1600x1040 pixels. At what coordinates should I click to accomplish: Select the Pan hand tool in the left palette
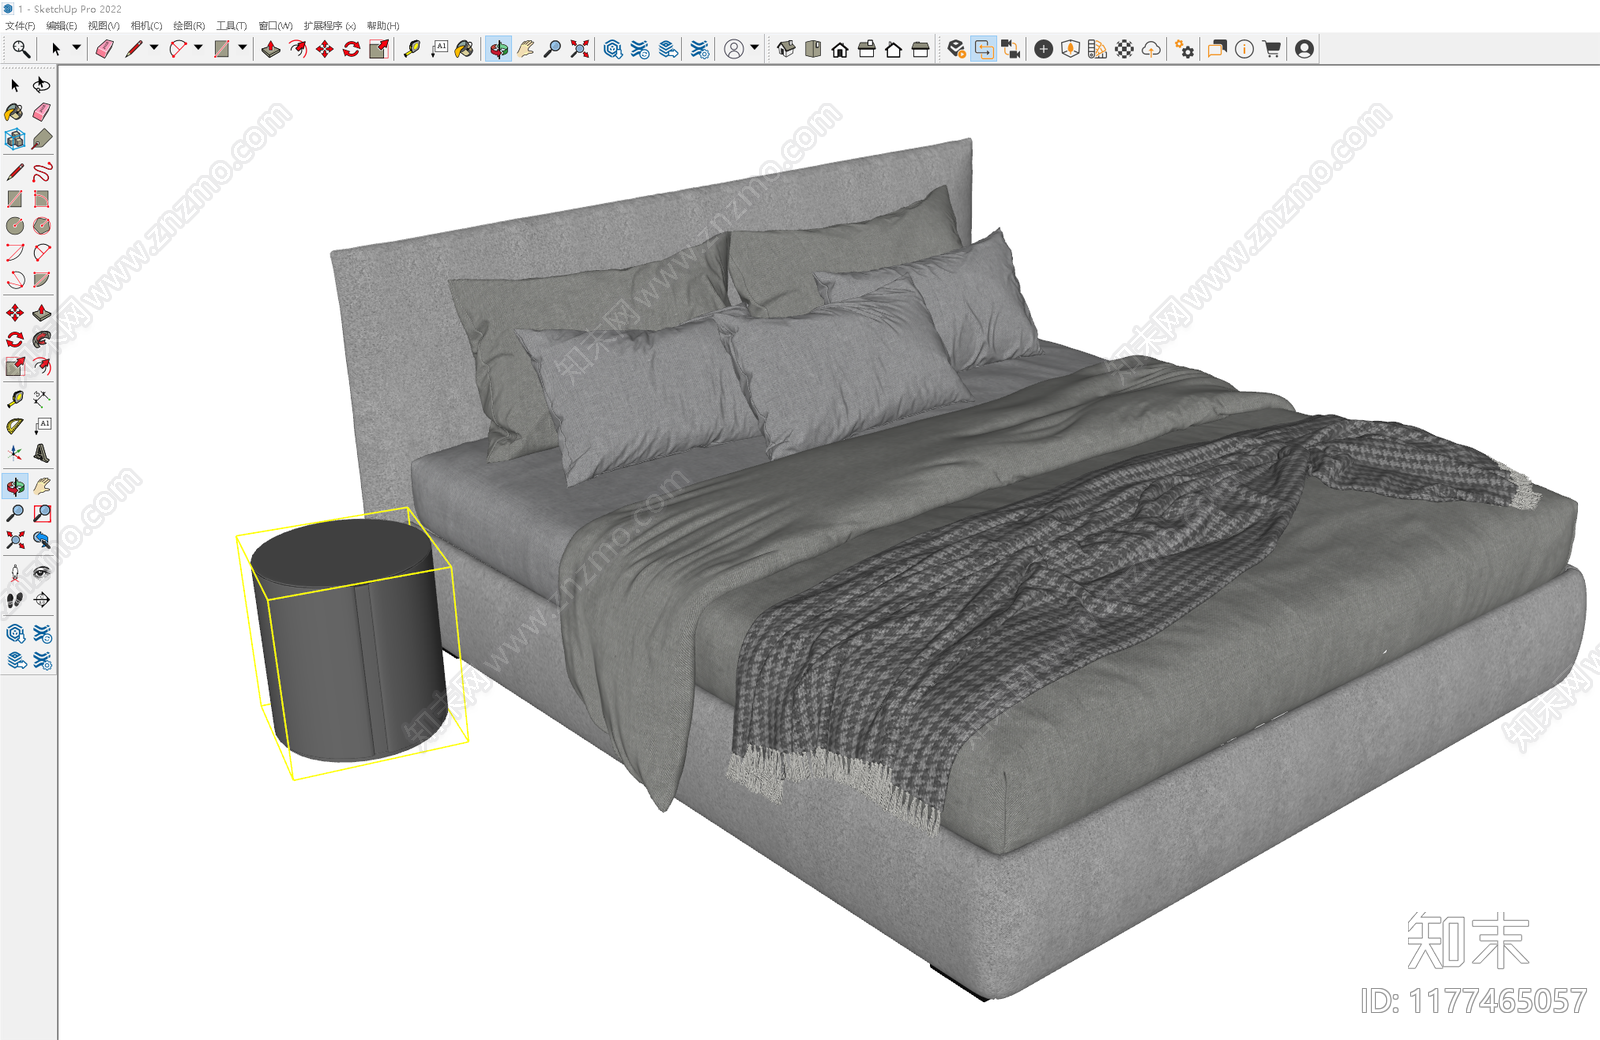point(41,487)
